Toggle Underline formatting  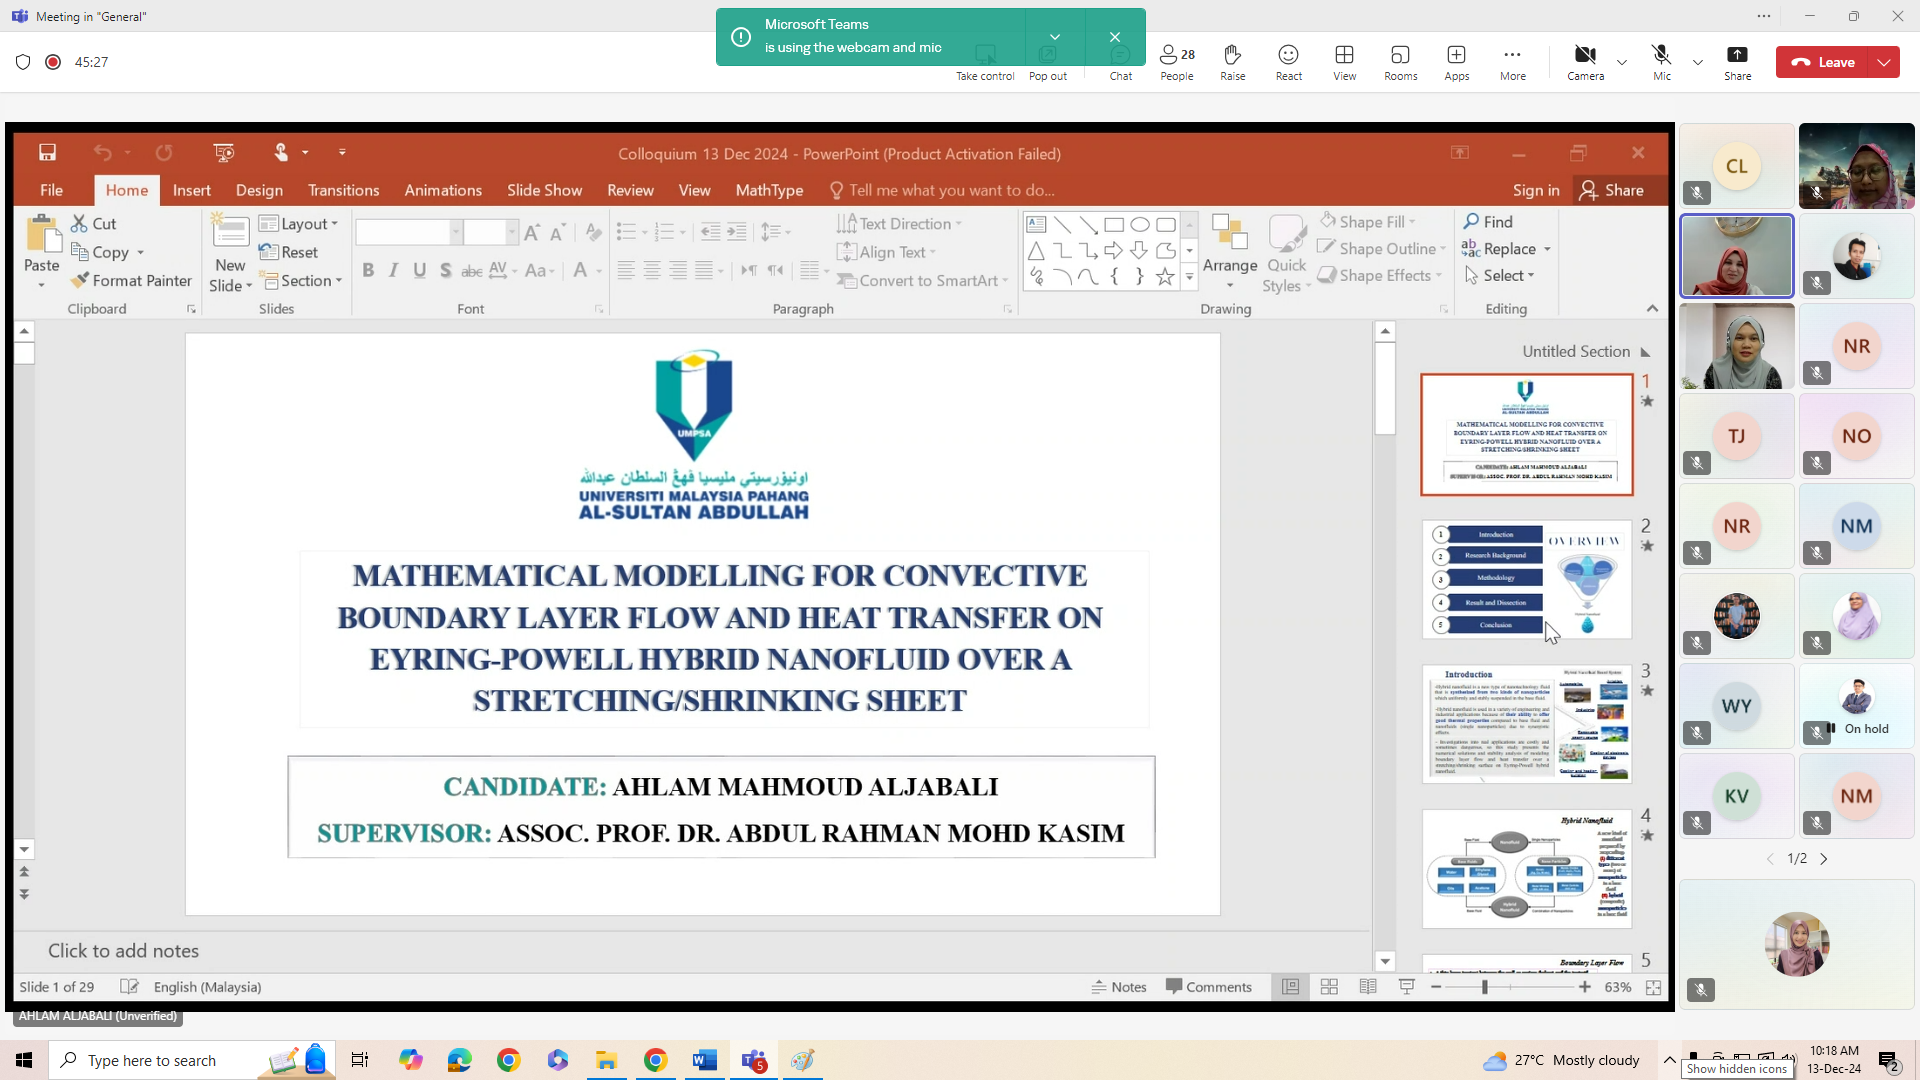(420, 270)
